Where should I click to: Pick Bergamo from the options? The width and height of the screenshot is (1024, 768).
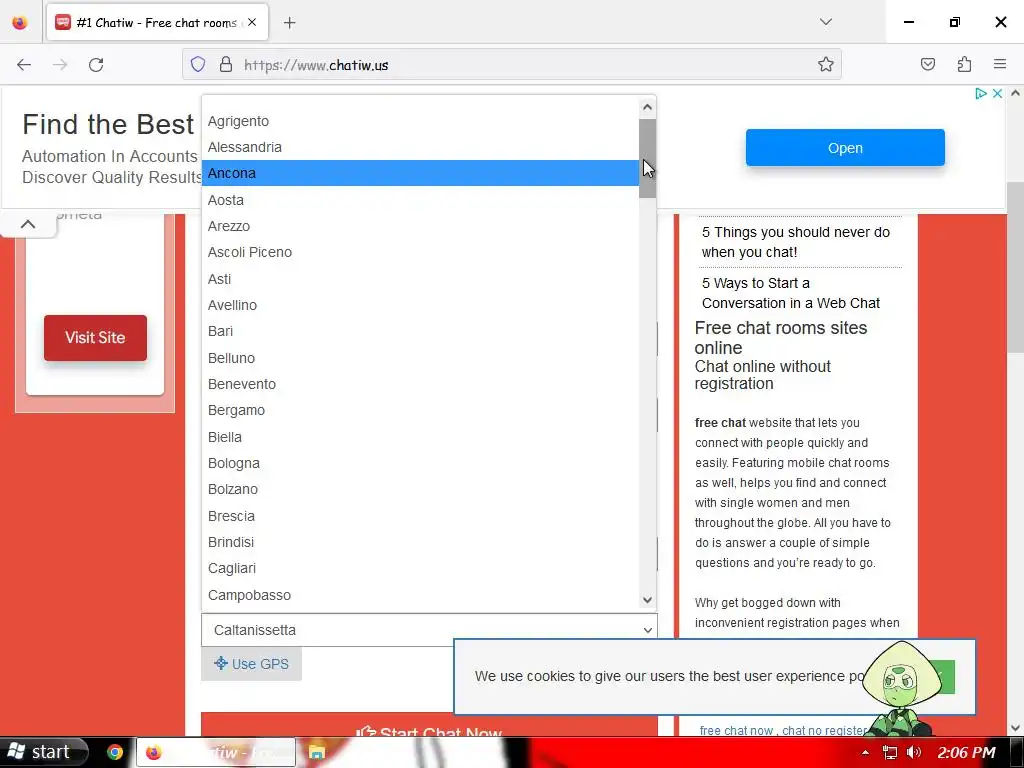421,410
